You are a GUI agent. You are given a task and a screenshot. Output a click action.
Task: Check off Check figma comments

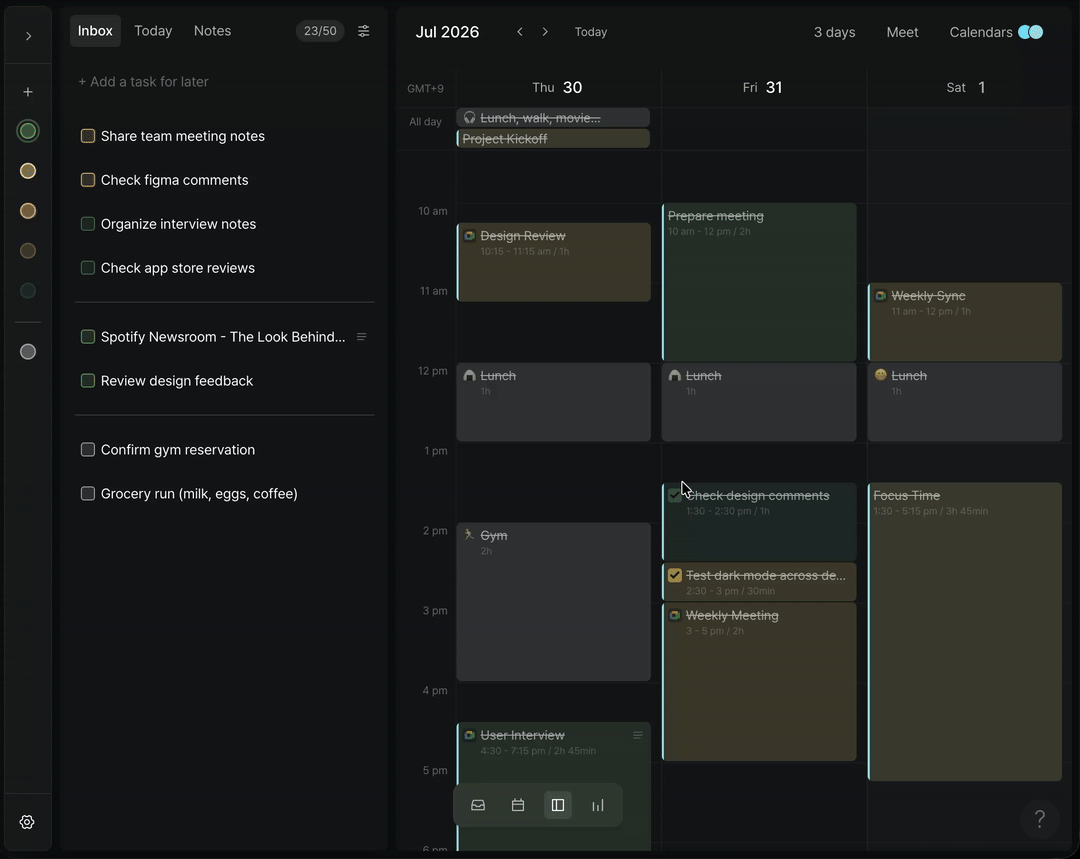click(x=87, y=180)
